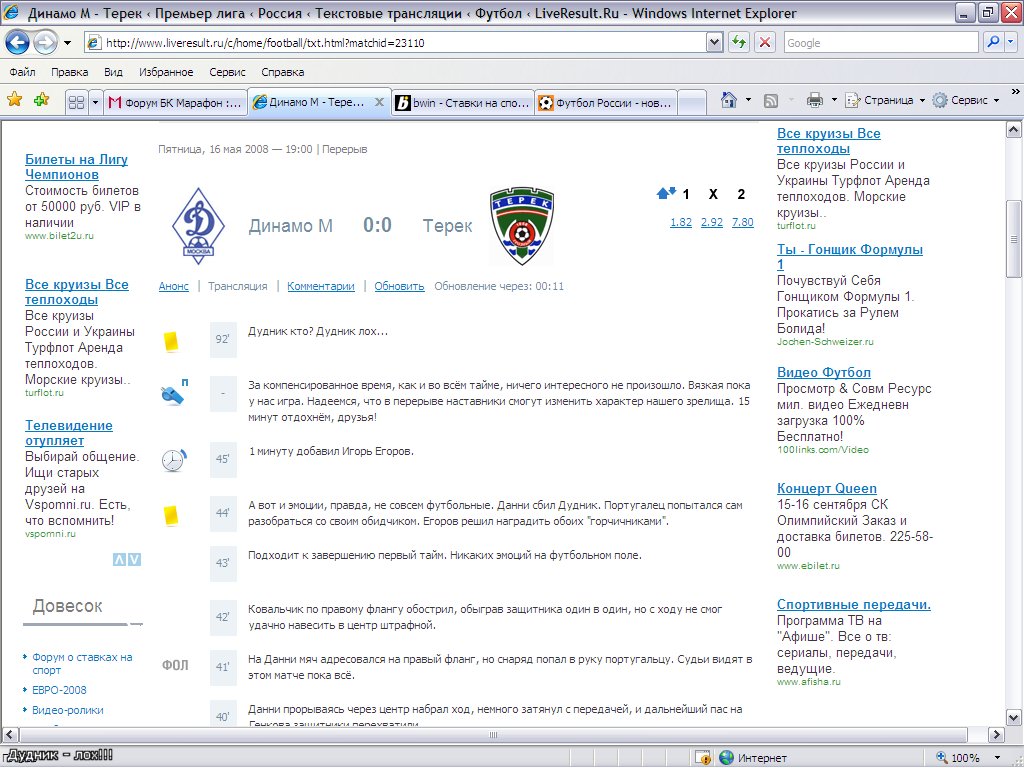The width and height of the screenshot is (1024, 768).
Task: Open the Комментарии link
Action: click(x=321, y=286)
